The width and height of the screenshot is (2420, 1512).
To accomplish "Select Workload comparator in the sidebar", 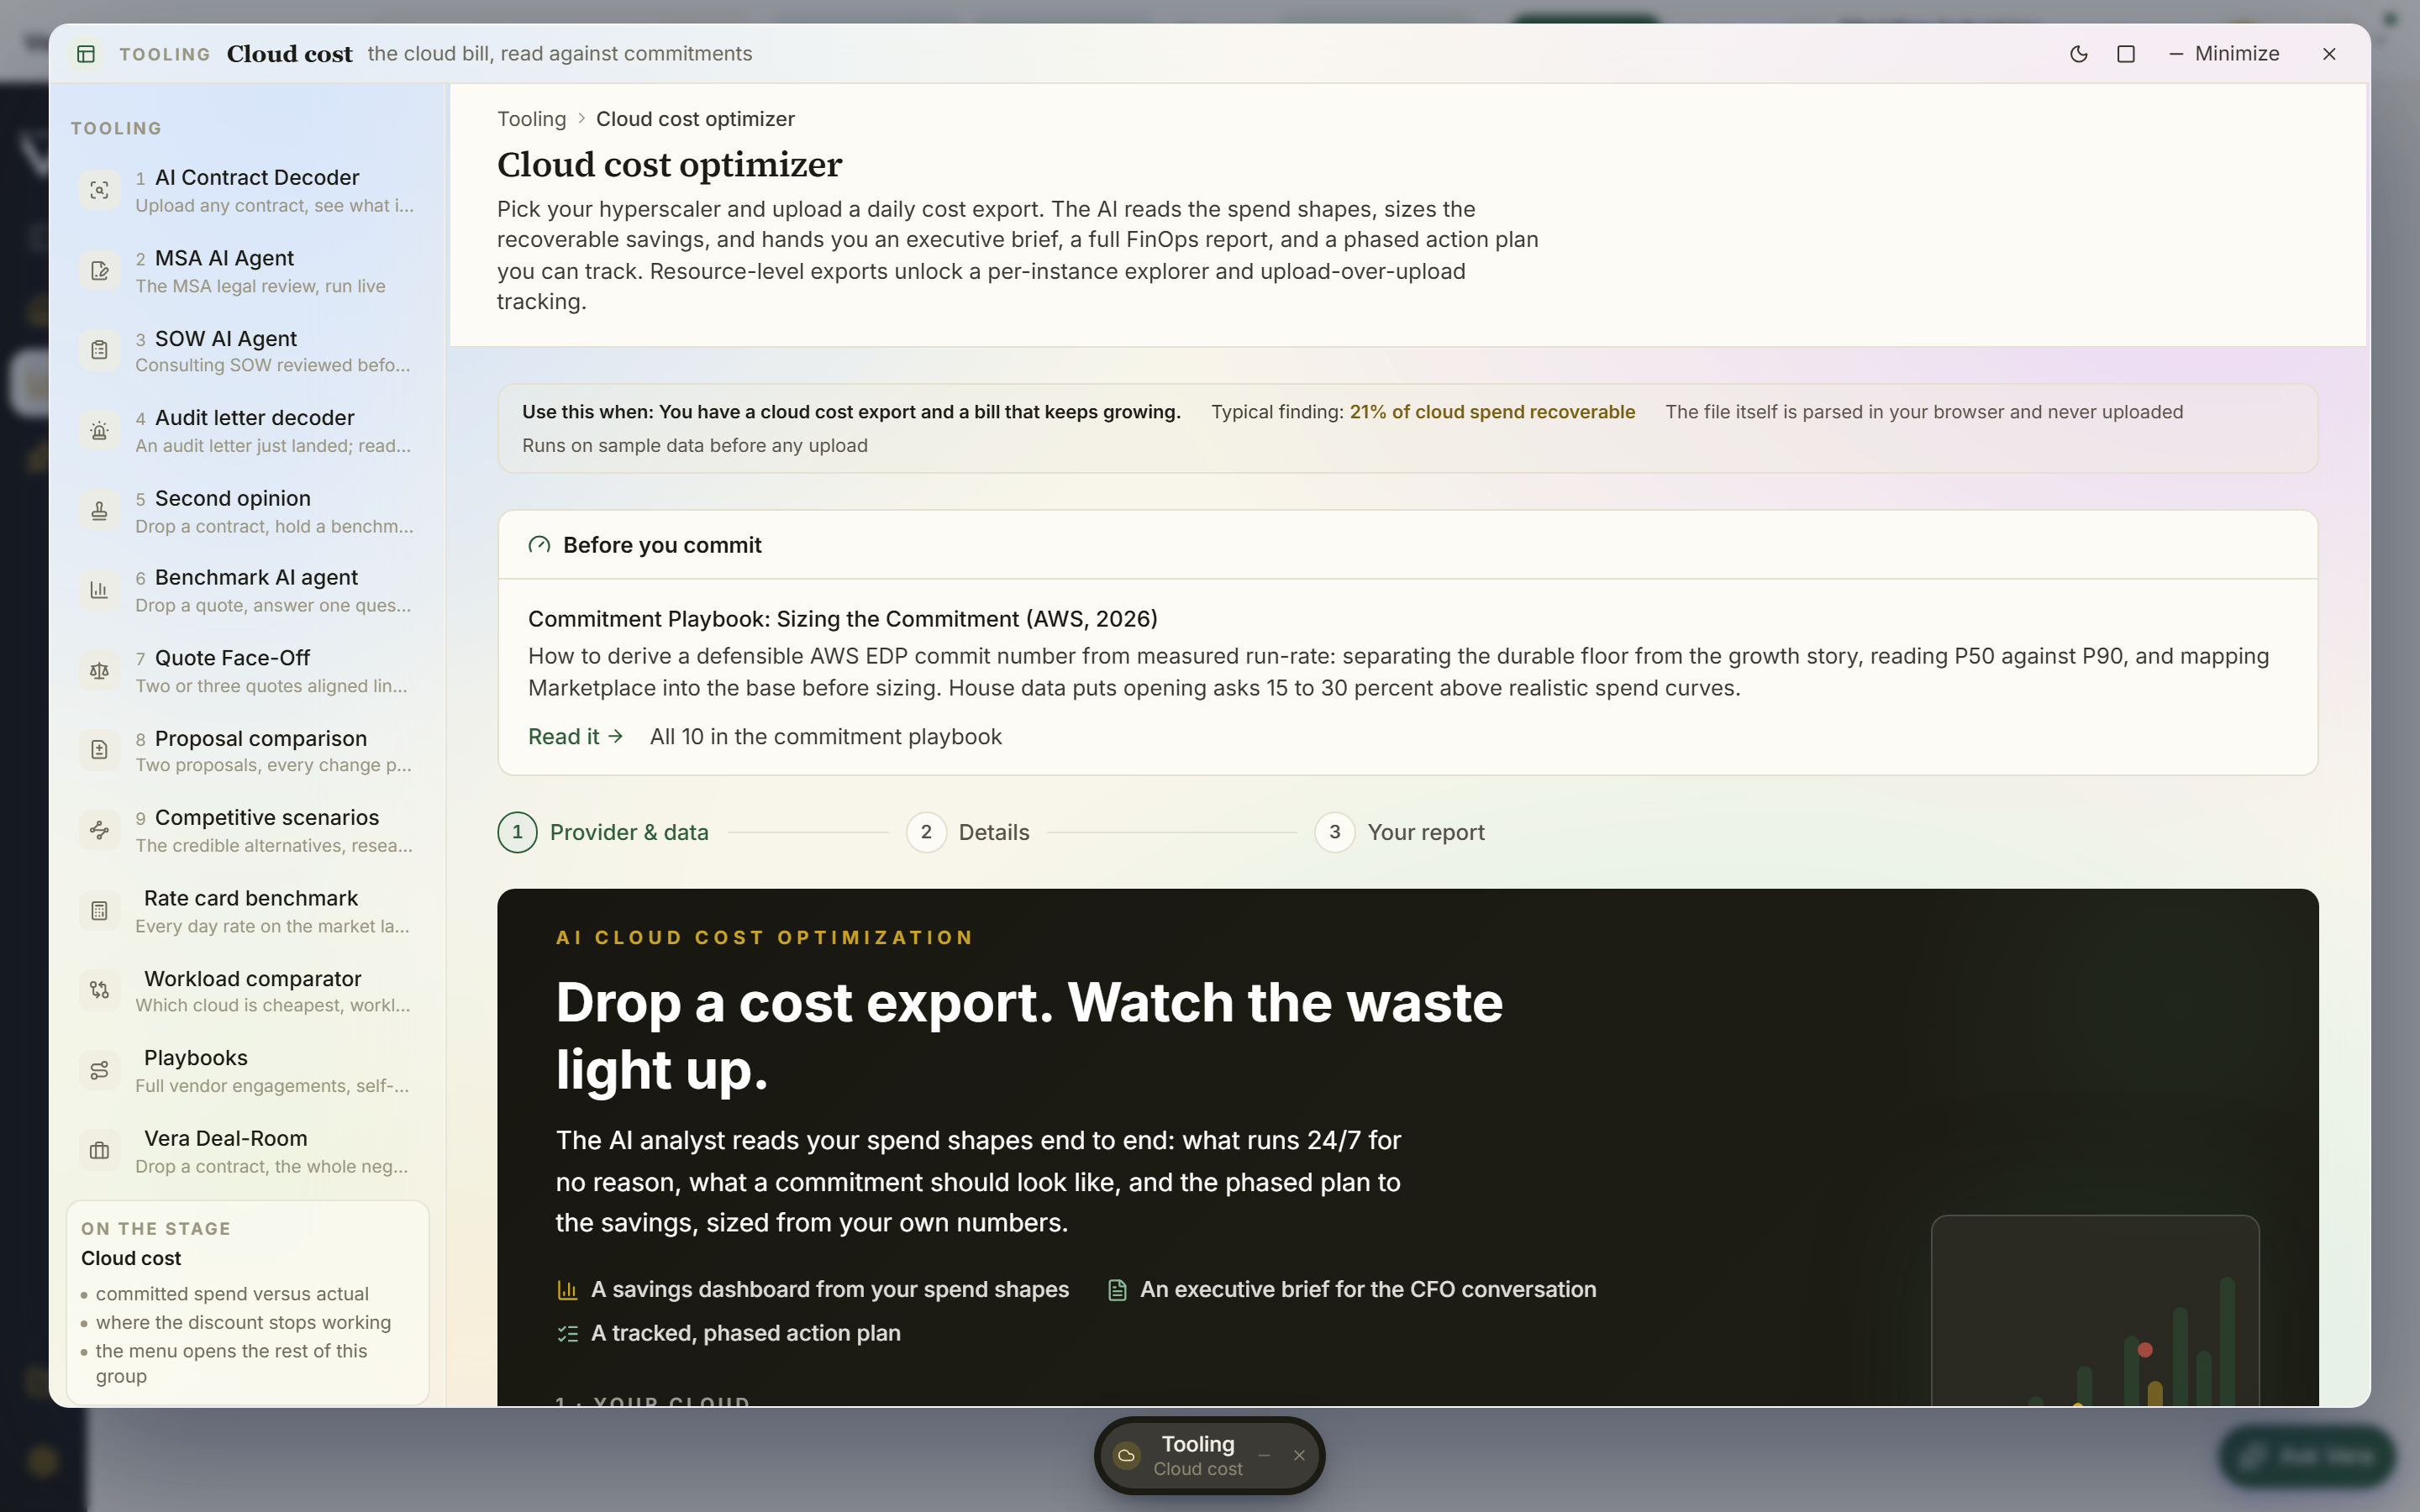I will [x=247, y=990].
